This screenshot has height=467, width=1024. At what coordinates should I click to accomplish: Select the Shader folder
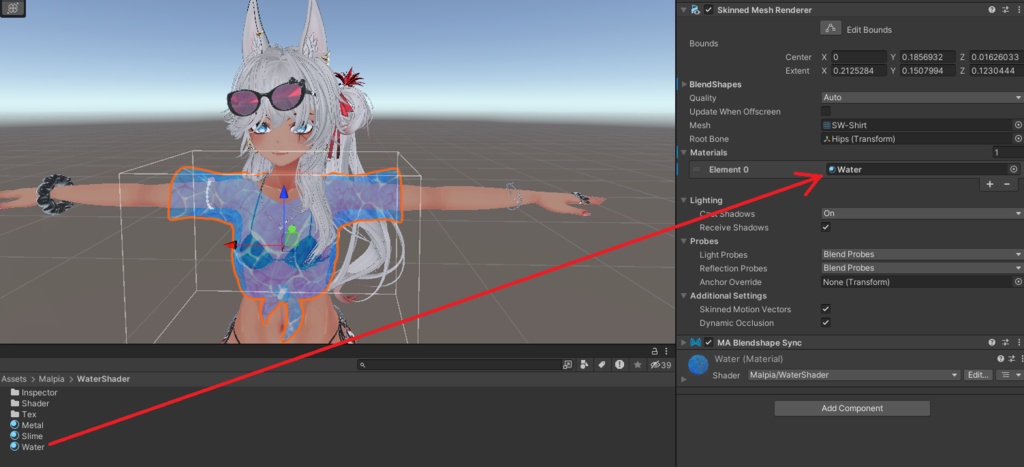tap(30, 404)
